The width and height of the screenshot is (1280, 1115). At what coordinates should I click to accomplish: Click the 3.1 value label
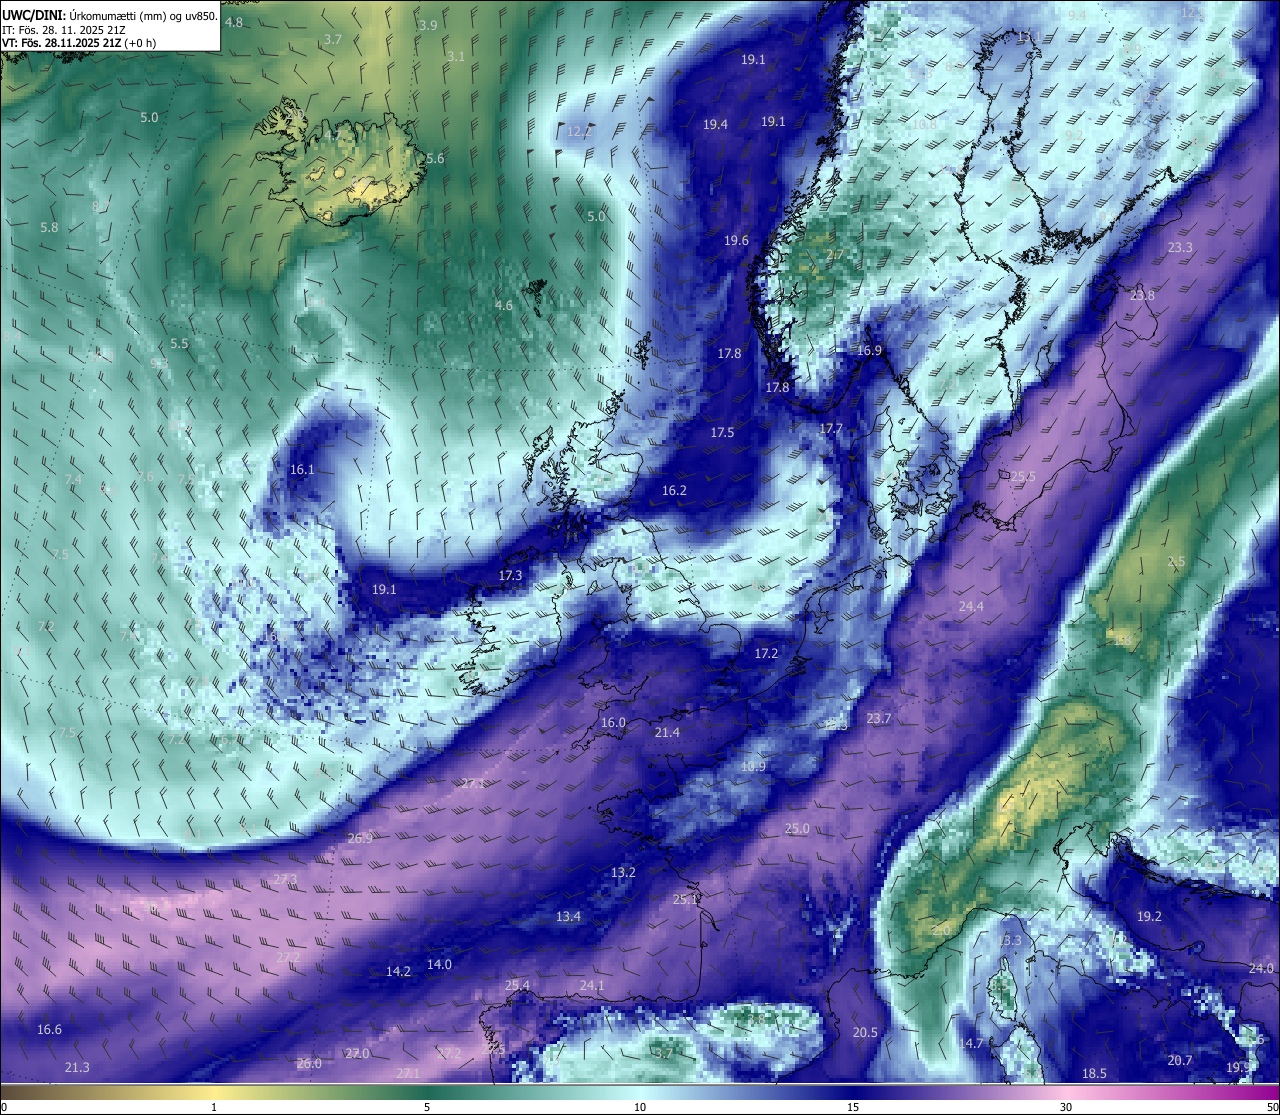455,57
